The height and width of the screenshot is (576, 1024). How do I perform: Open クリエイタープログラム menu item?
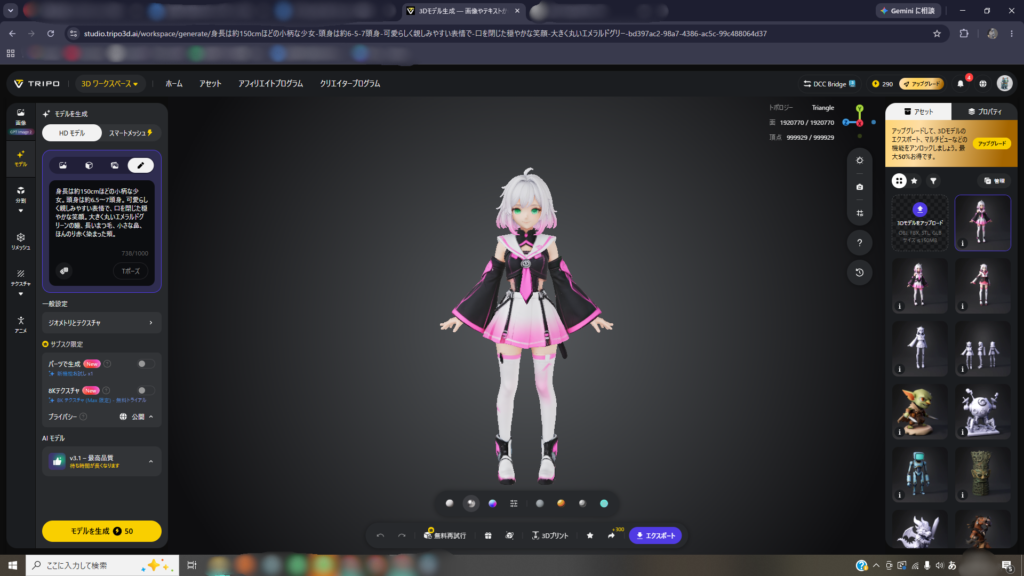349,84
